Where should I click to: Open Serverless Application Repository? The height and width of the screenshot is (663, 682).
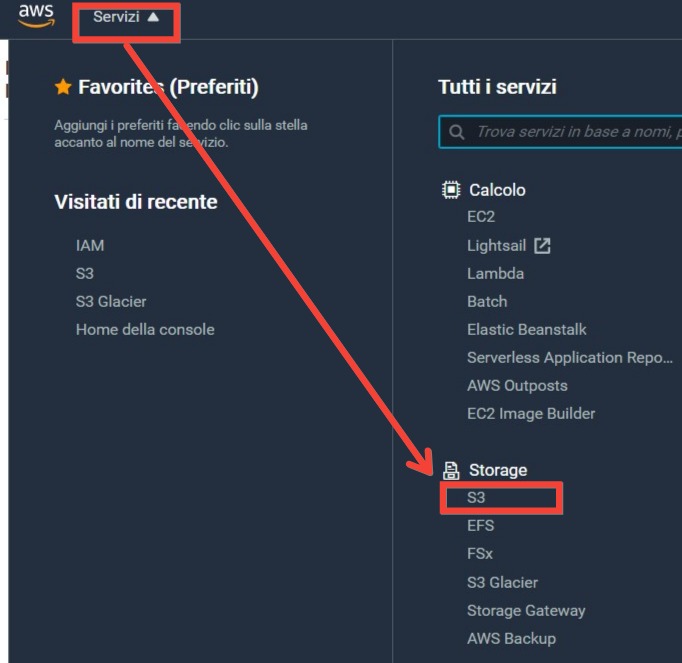tap(570, 358)
